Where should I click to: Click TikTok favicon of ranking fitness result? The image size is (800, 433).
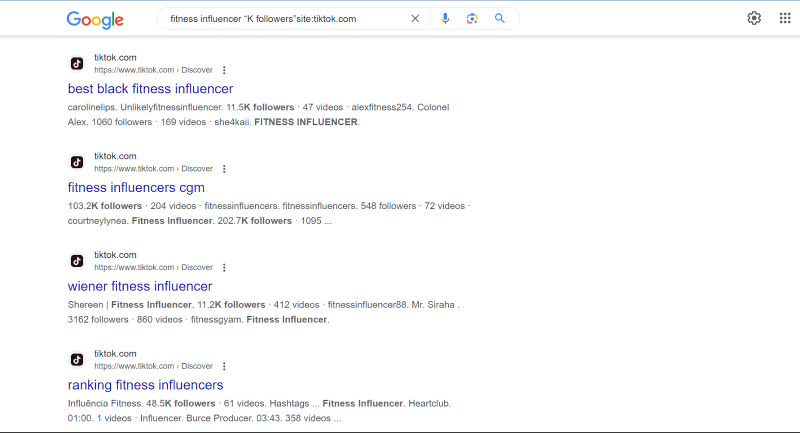(77, 360)
